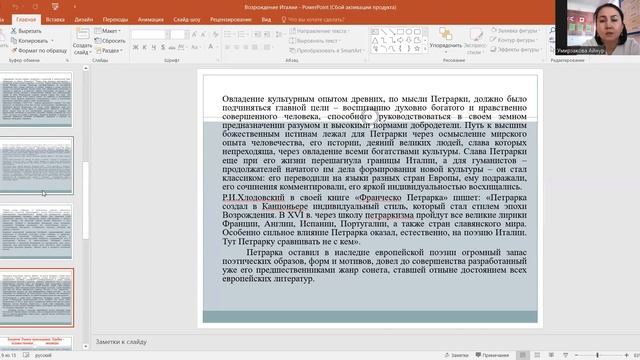Image resolution: width=640 pixels, height=360 pixels.
Task: Click the Slideshow icon in status bar
Action: click(565, 355)
